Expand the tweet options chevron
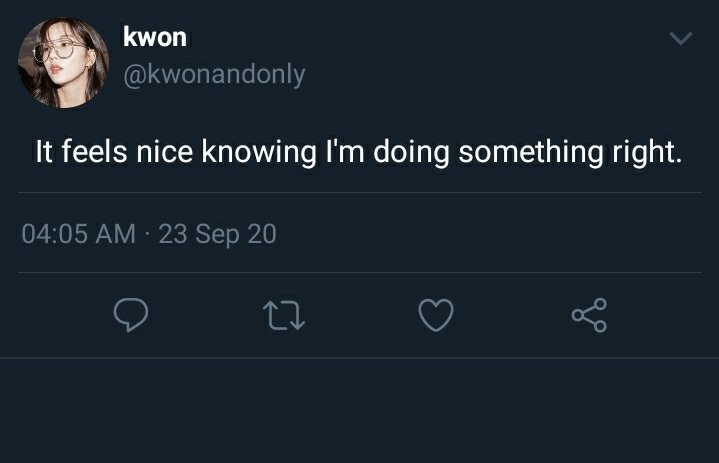 coord(680,38)
